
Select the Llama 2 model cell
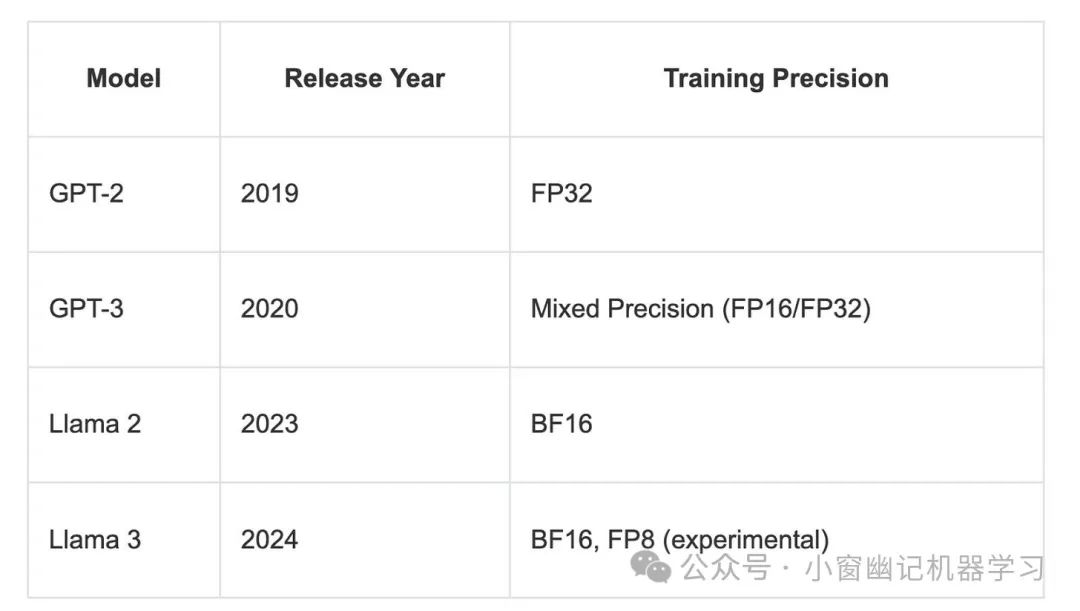(x=124, y=424)
